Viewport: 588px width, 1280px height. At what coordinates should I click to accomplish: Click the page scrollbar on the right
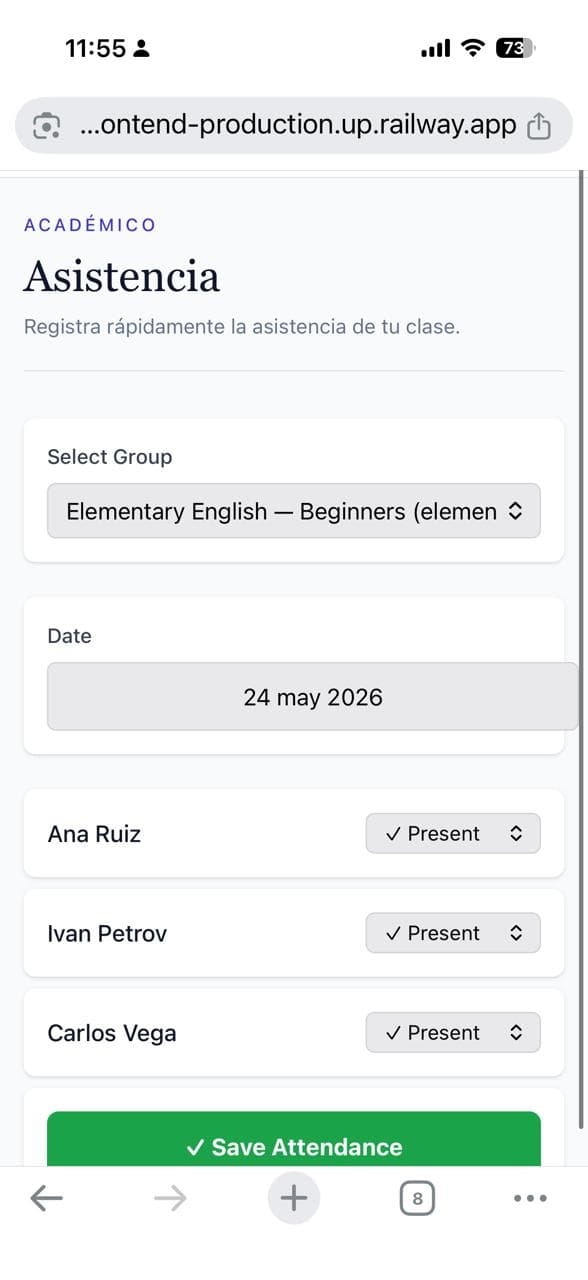point(582,650)
